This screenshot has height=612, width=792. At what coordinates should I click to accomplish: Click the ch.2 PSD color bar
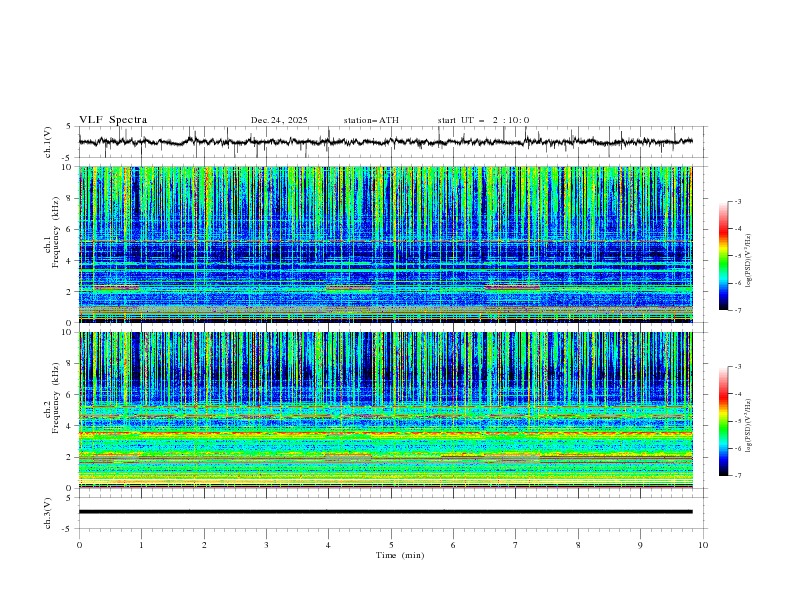pyautogui.click(x=724, y=421)
